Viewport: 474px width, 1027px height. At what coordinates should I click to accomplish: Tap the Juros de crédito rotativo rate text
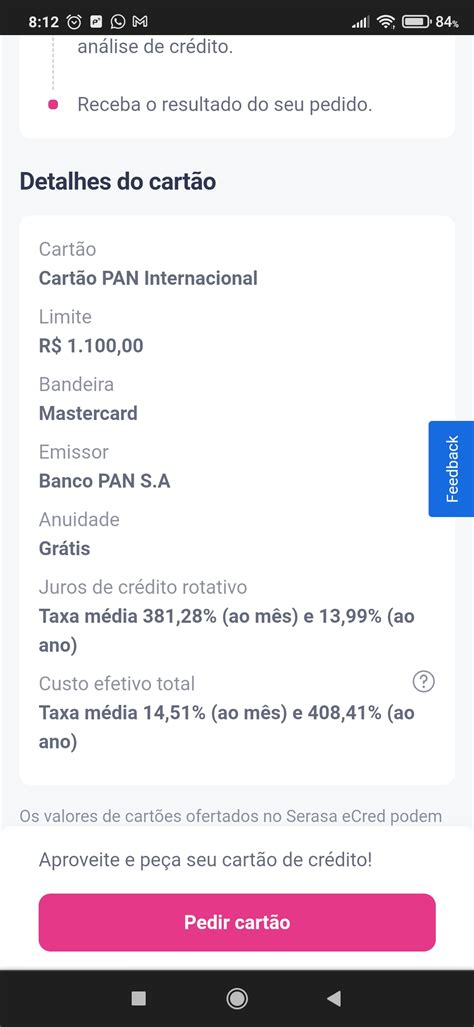[x=227, y=631]
